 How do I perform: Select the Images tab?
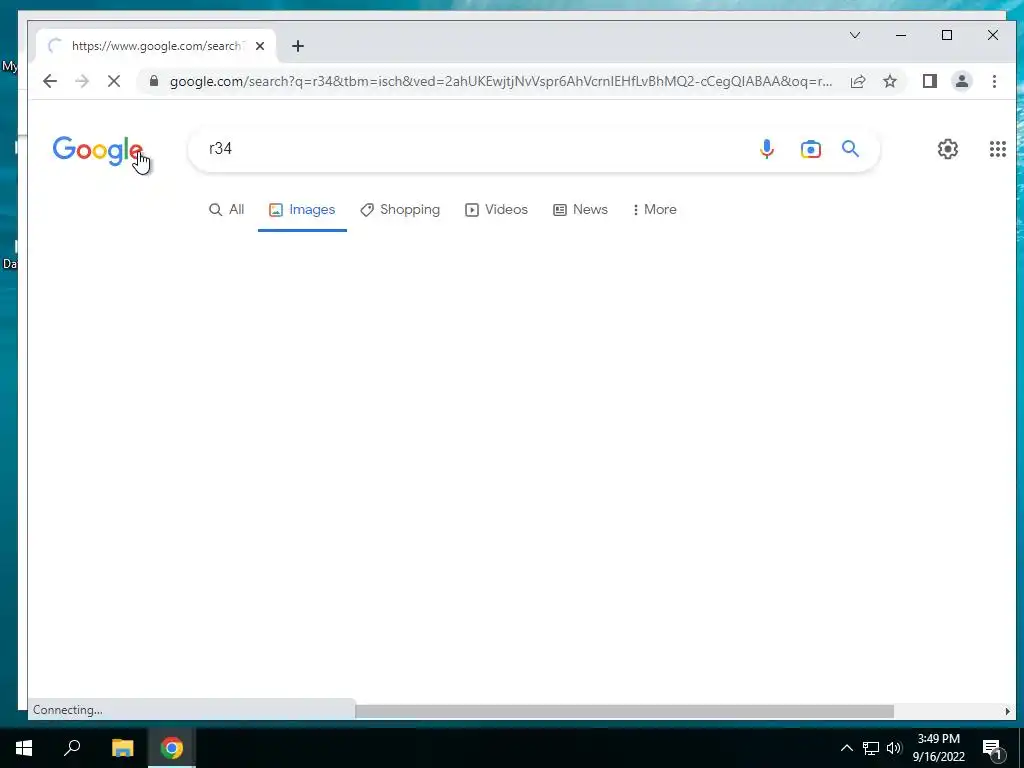pos(302,210)
